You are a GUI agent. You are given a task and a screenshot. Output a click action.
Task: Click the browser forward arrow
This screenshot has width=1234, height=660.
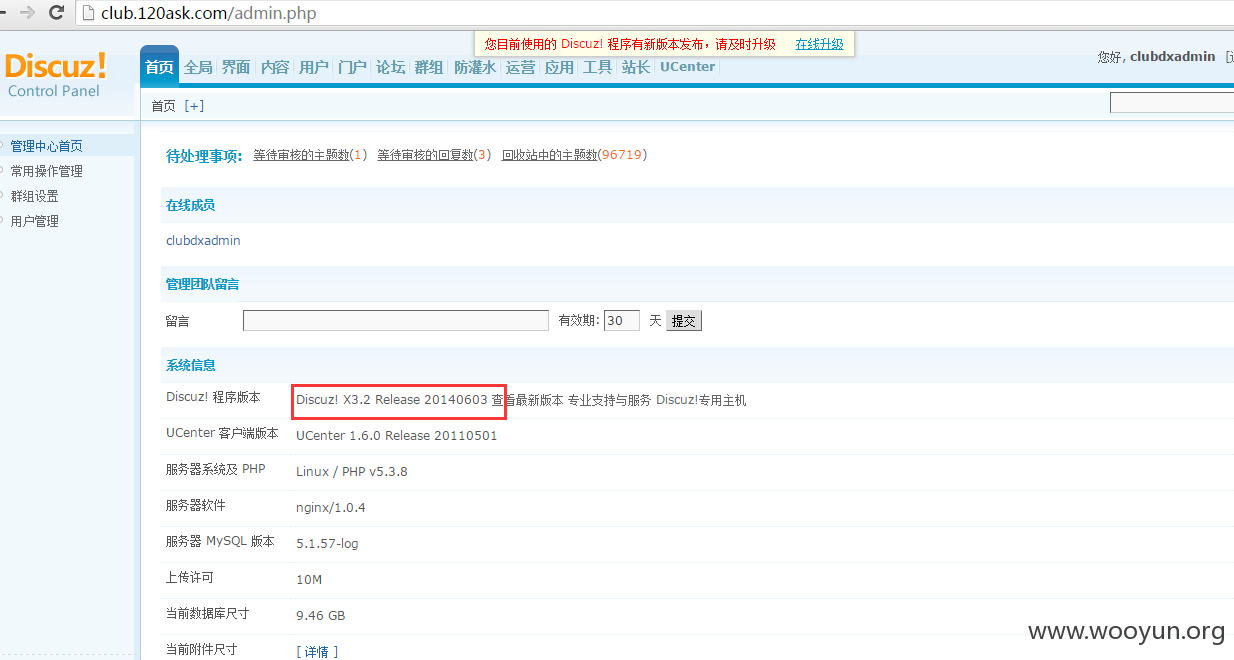pyautogui.click(x=28, y=13)
